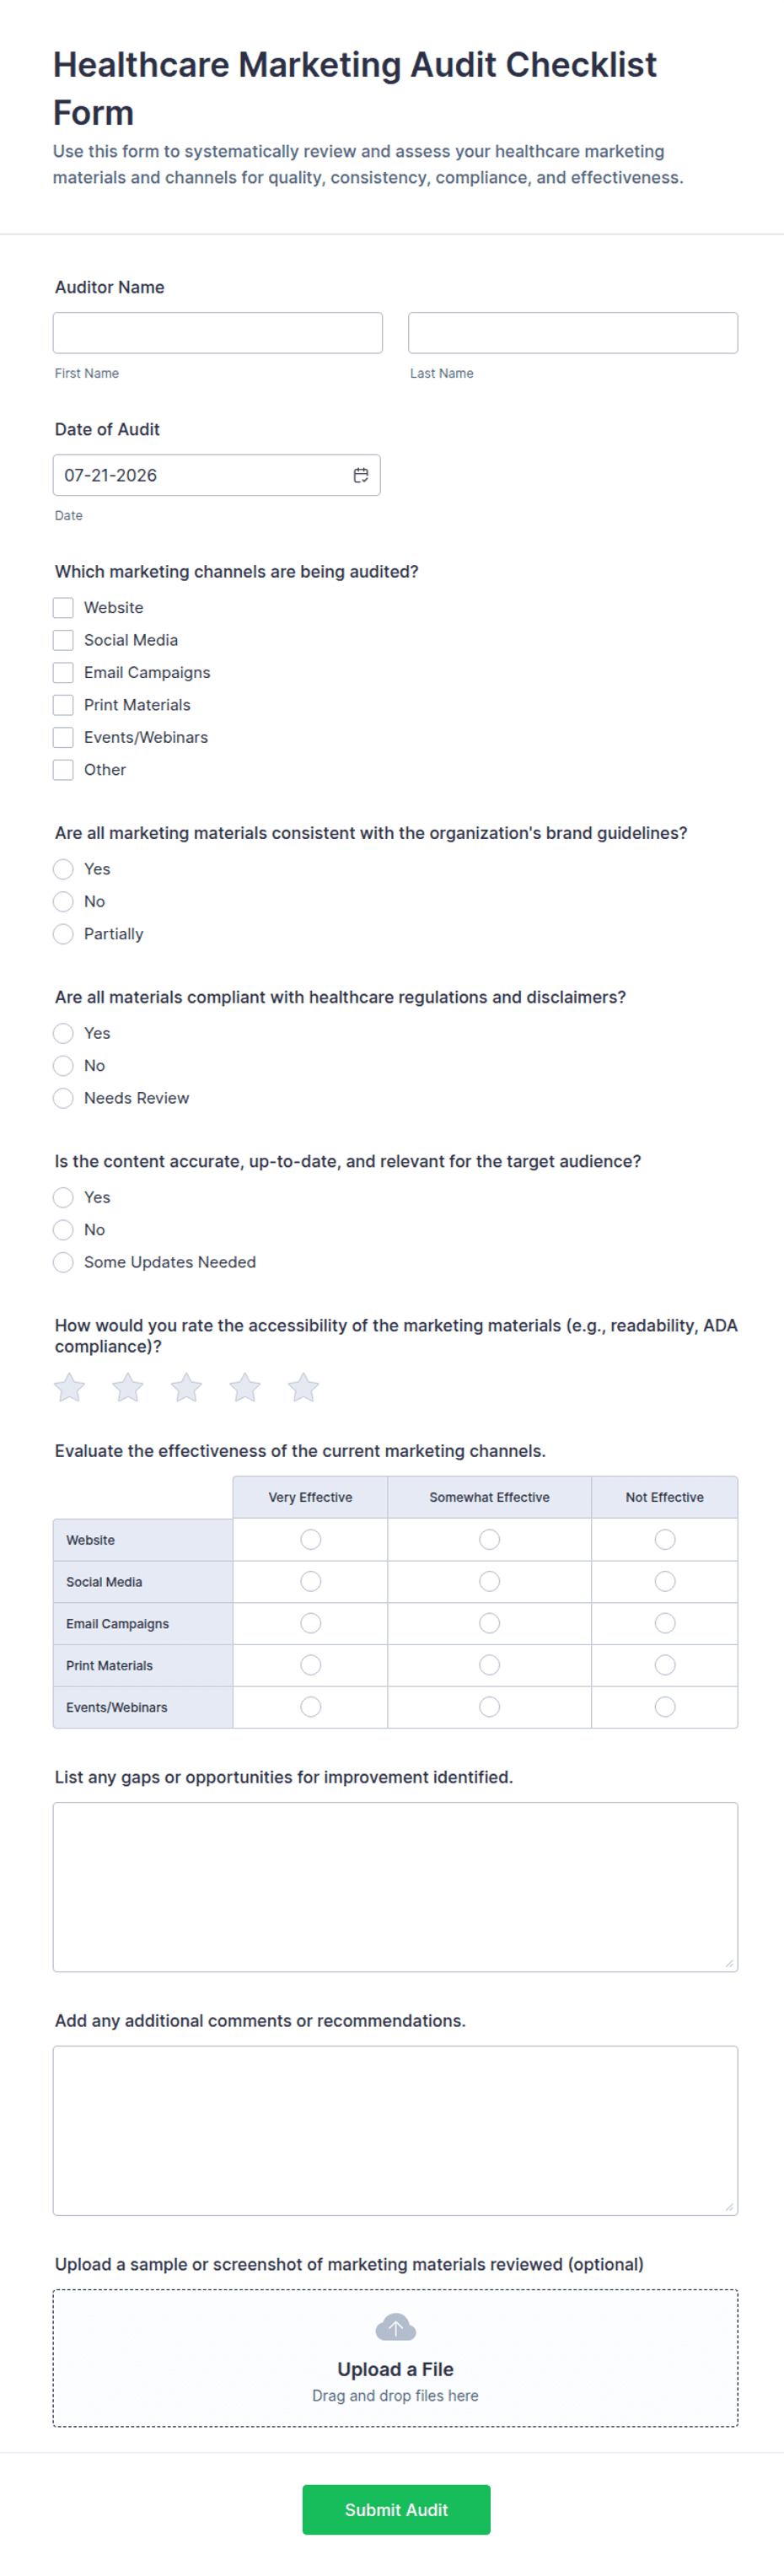784x2576 pixels.
Task: Mark Social Media as Not Effective
Action: tap(665, 1581)
